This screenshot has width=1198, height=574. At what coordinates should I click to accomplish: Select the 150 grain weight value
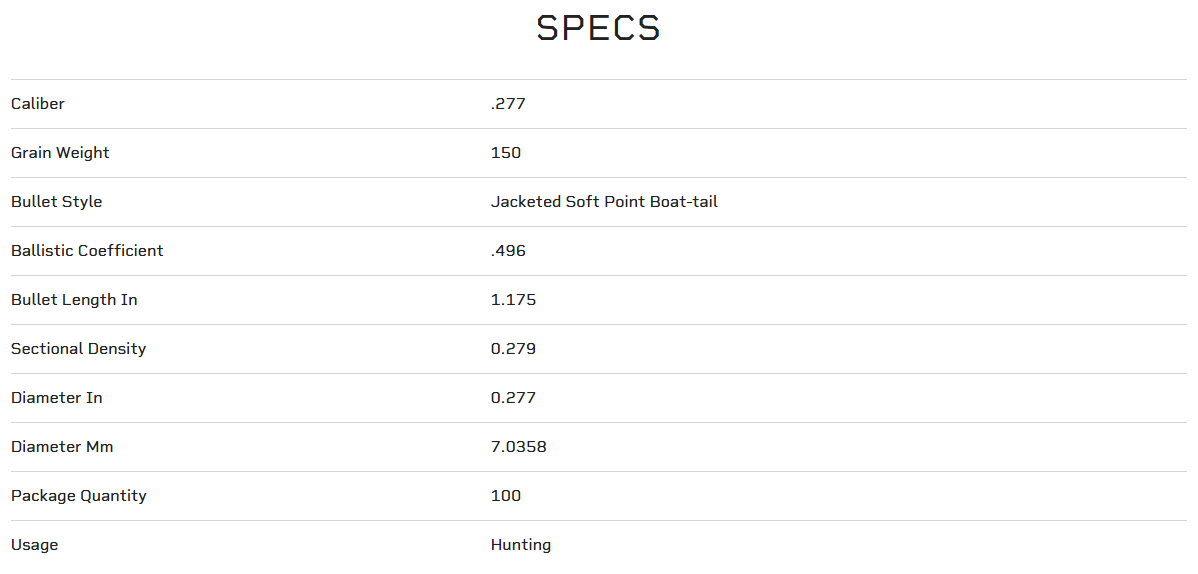click(x=506, y=153)
